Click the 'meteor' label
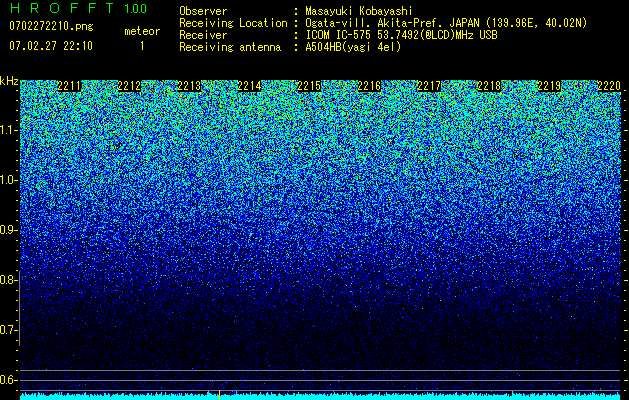 (142, 31)
